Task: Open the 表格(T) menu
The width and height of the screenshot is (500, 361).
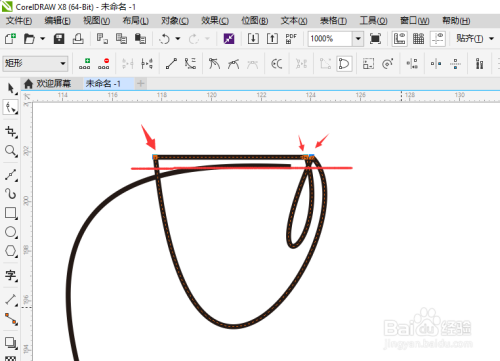Action: click(x=333, y=21)
